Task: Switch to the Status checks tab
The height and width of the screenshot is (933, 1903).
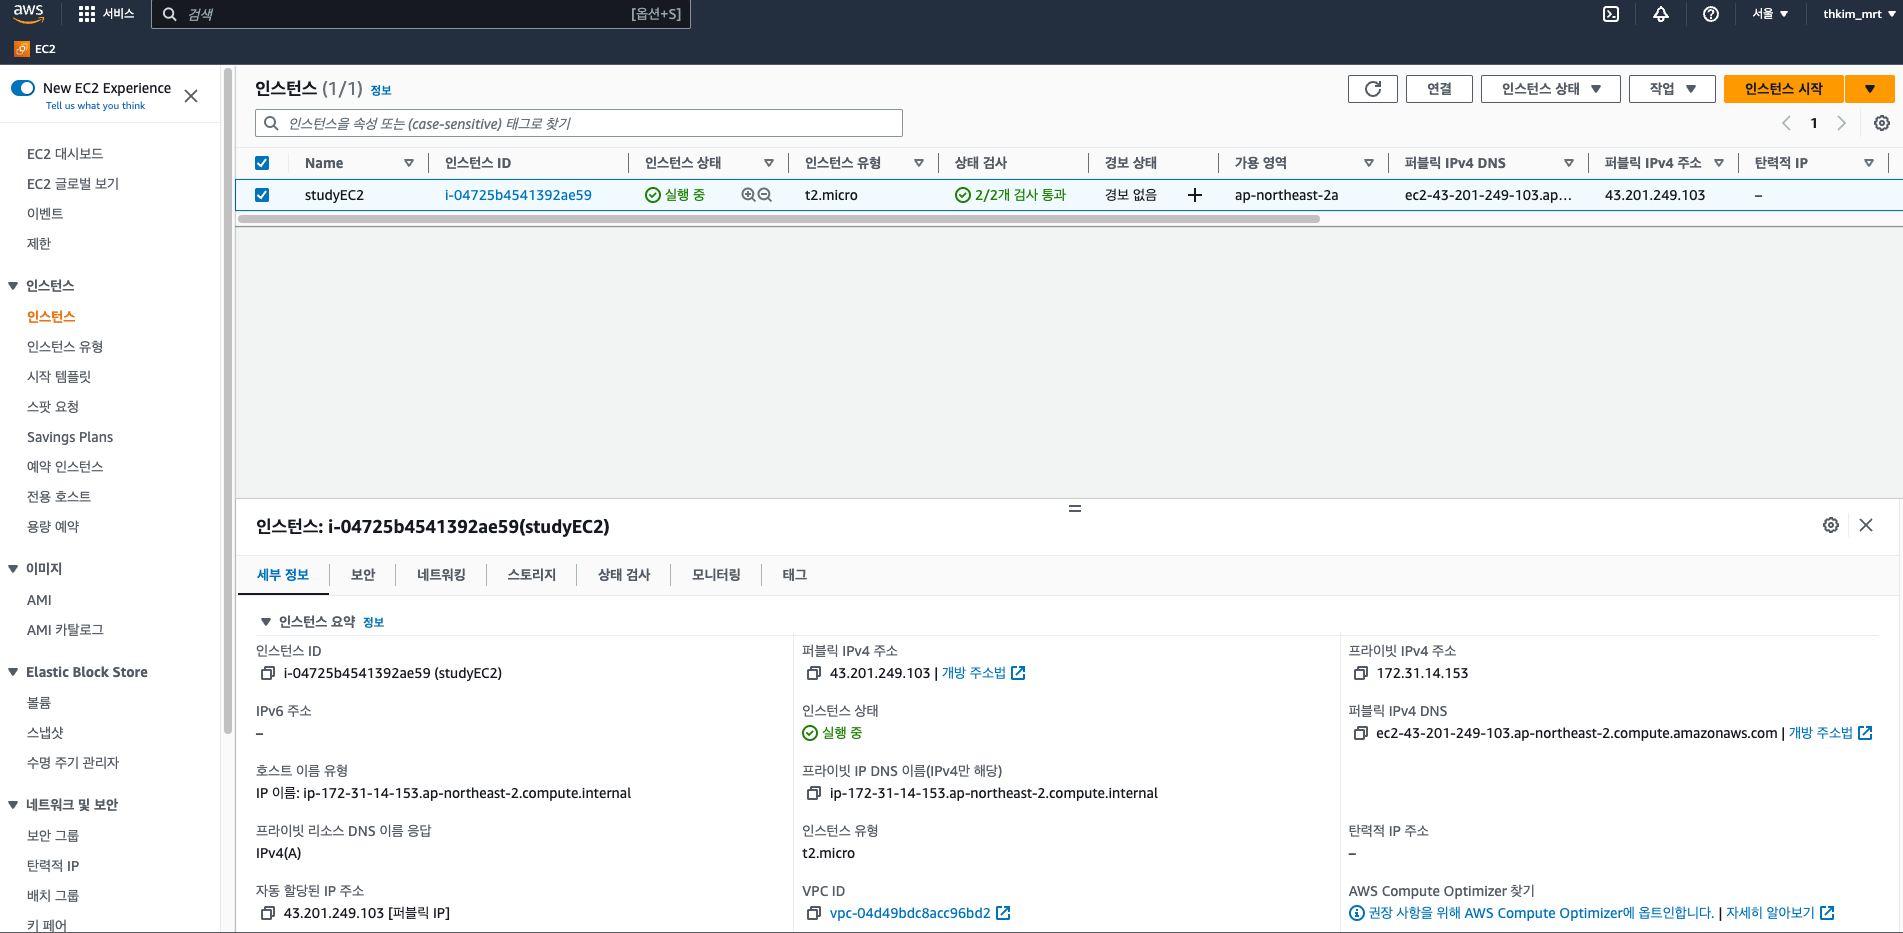Action: tap(624, 575)
